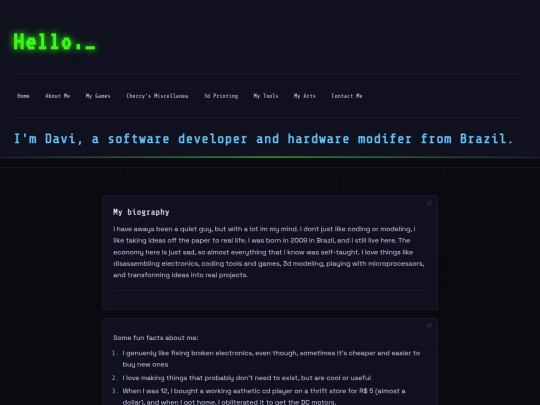The width and height of the screenshot is (540, 405).
Task: Click the Contact Me link
Action: point(346,96)
